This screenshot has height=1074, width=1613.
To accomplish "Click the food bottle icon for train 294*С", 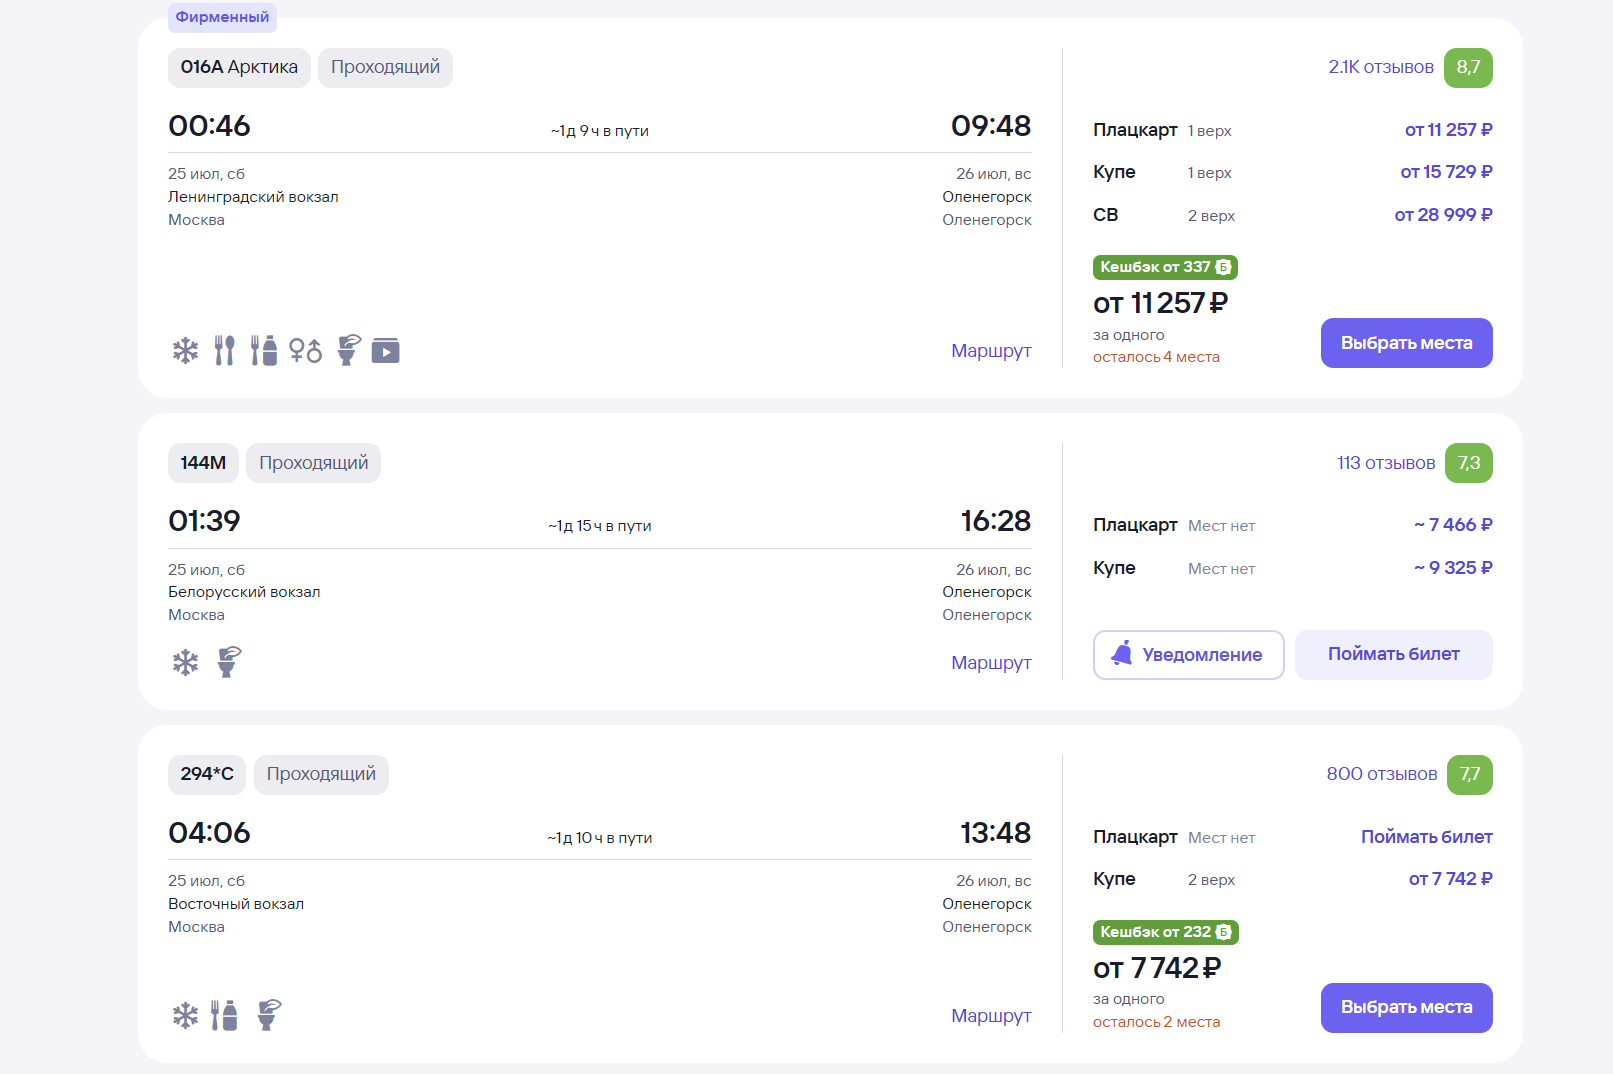I will coord(224,1015).
